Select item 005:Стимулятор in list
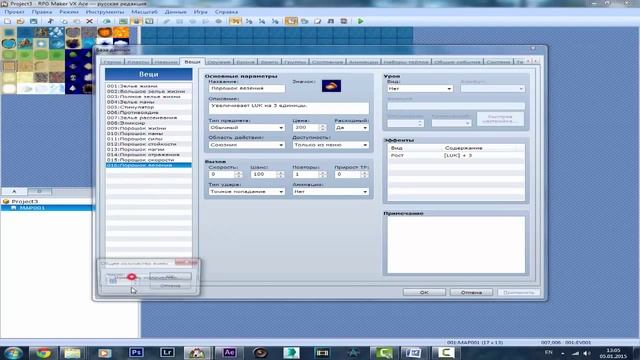This screenshot has width=640, height=360. coord(149,107)
